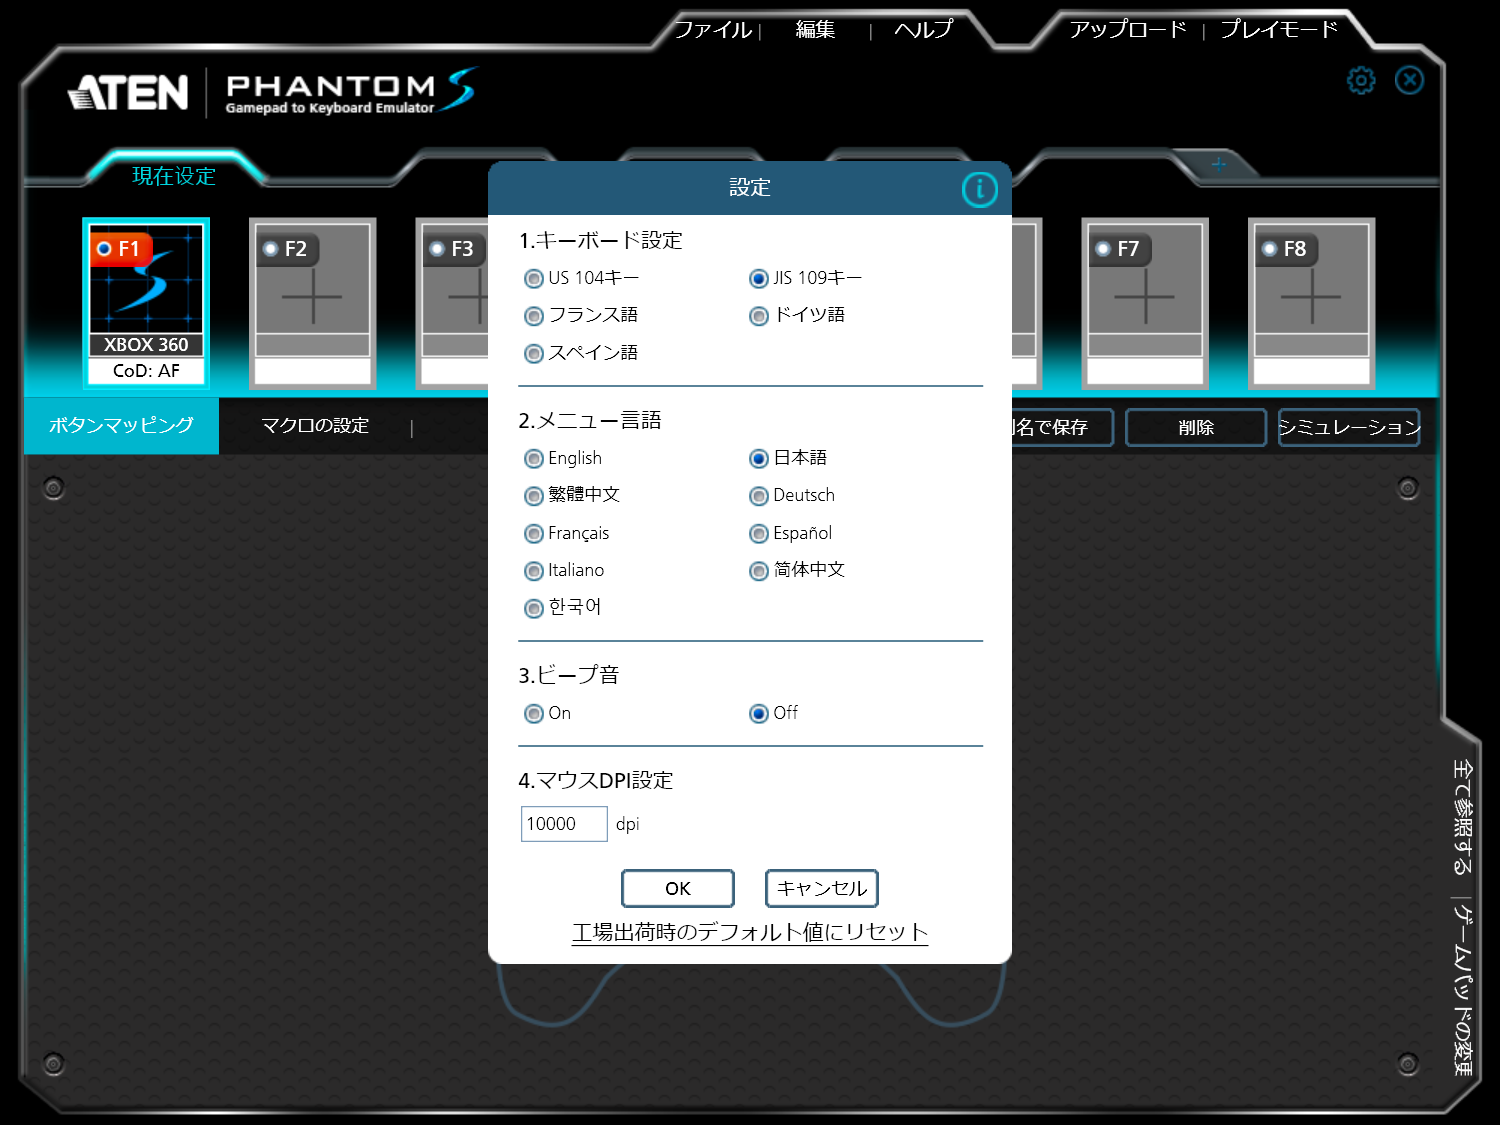
Task: Open the ヘルプ menu
Action: [923, 30]
